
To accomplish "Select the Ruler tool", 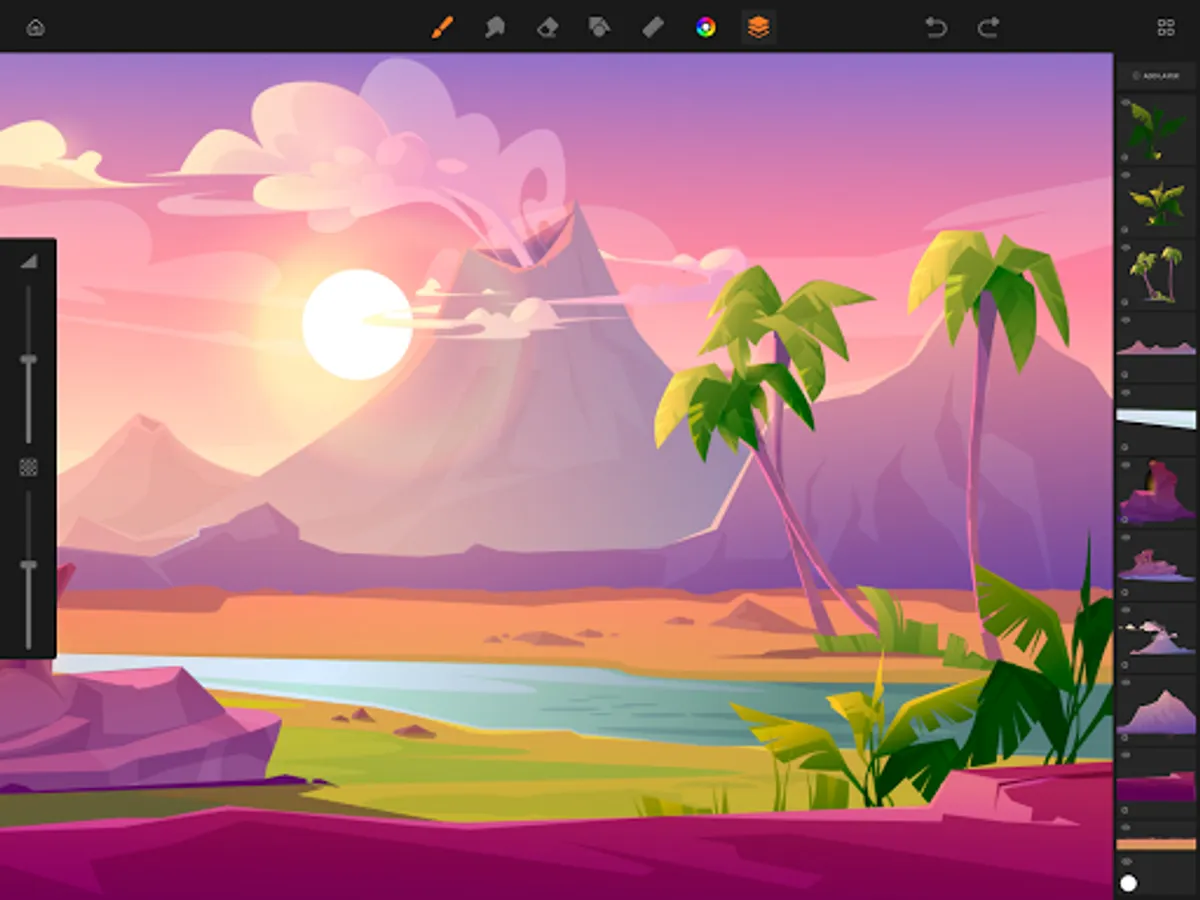I will point(653,27).
